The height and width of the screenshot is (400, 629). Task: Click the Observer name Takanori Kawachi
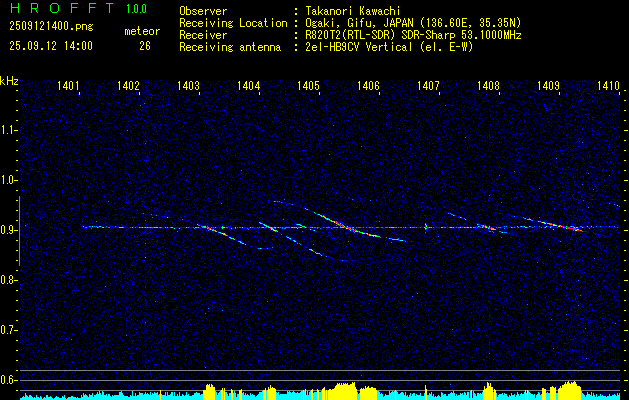pos(353,11)
